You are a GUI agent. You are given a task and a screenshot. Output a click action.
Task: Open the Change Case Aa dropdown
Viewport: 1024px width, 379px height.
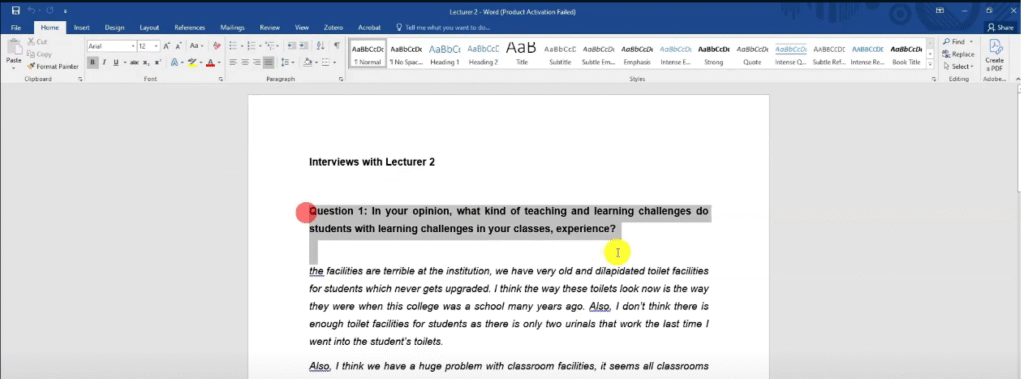pyautogui.click(x=196, y=46)
